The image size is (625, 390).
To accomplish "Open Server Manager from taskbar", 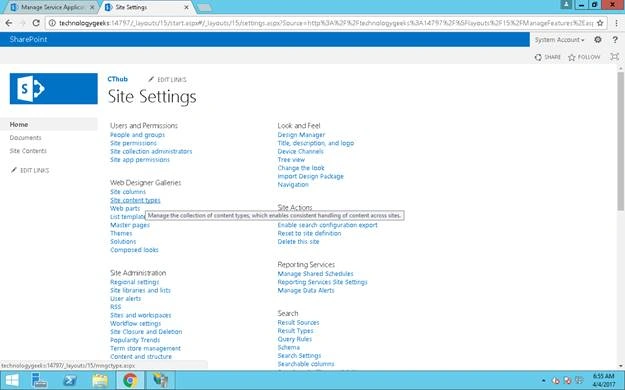I will [39, 380].
